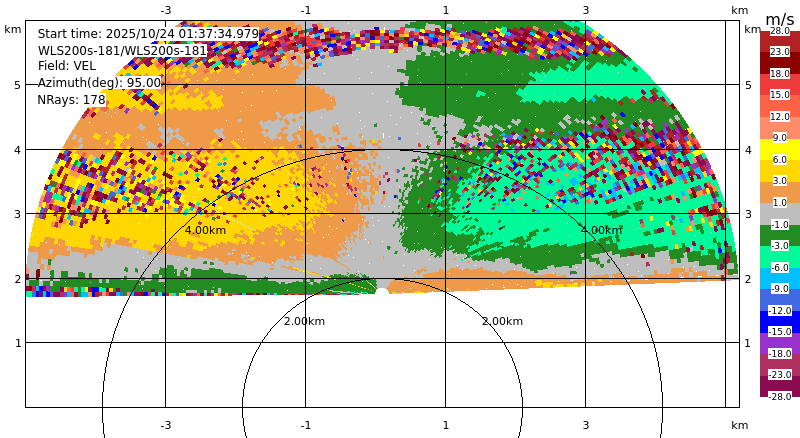Click the left 4.00km range ring label
The width and height of the screenshot is (800, 438).
(x=205, y=230)
